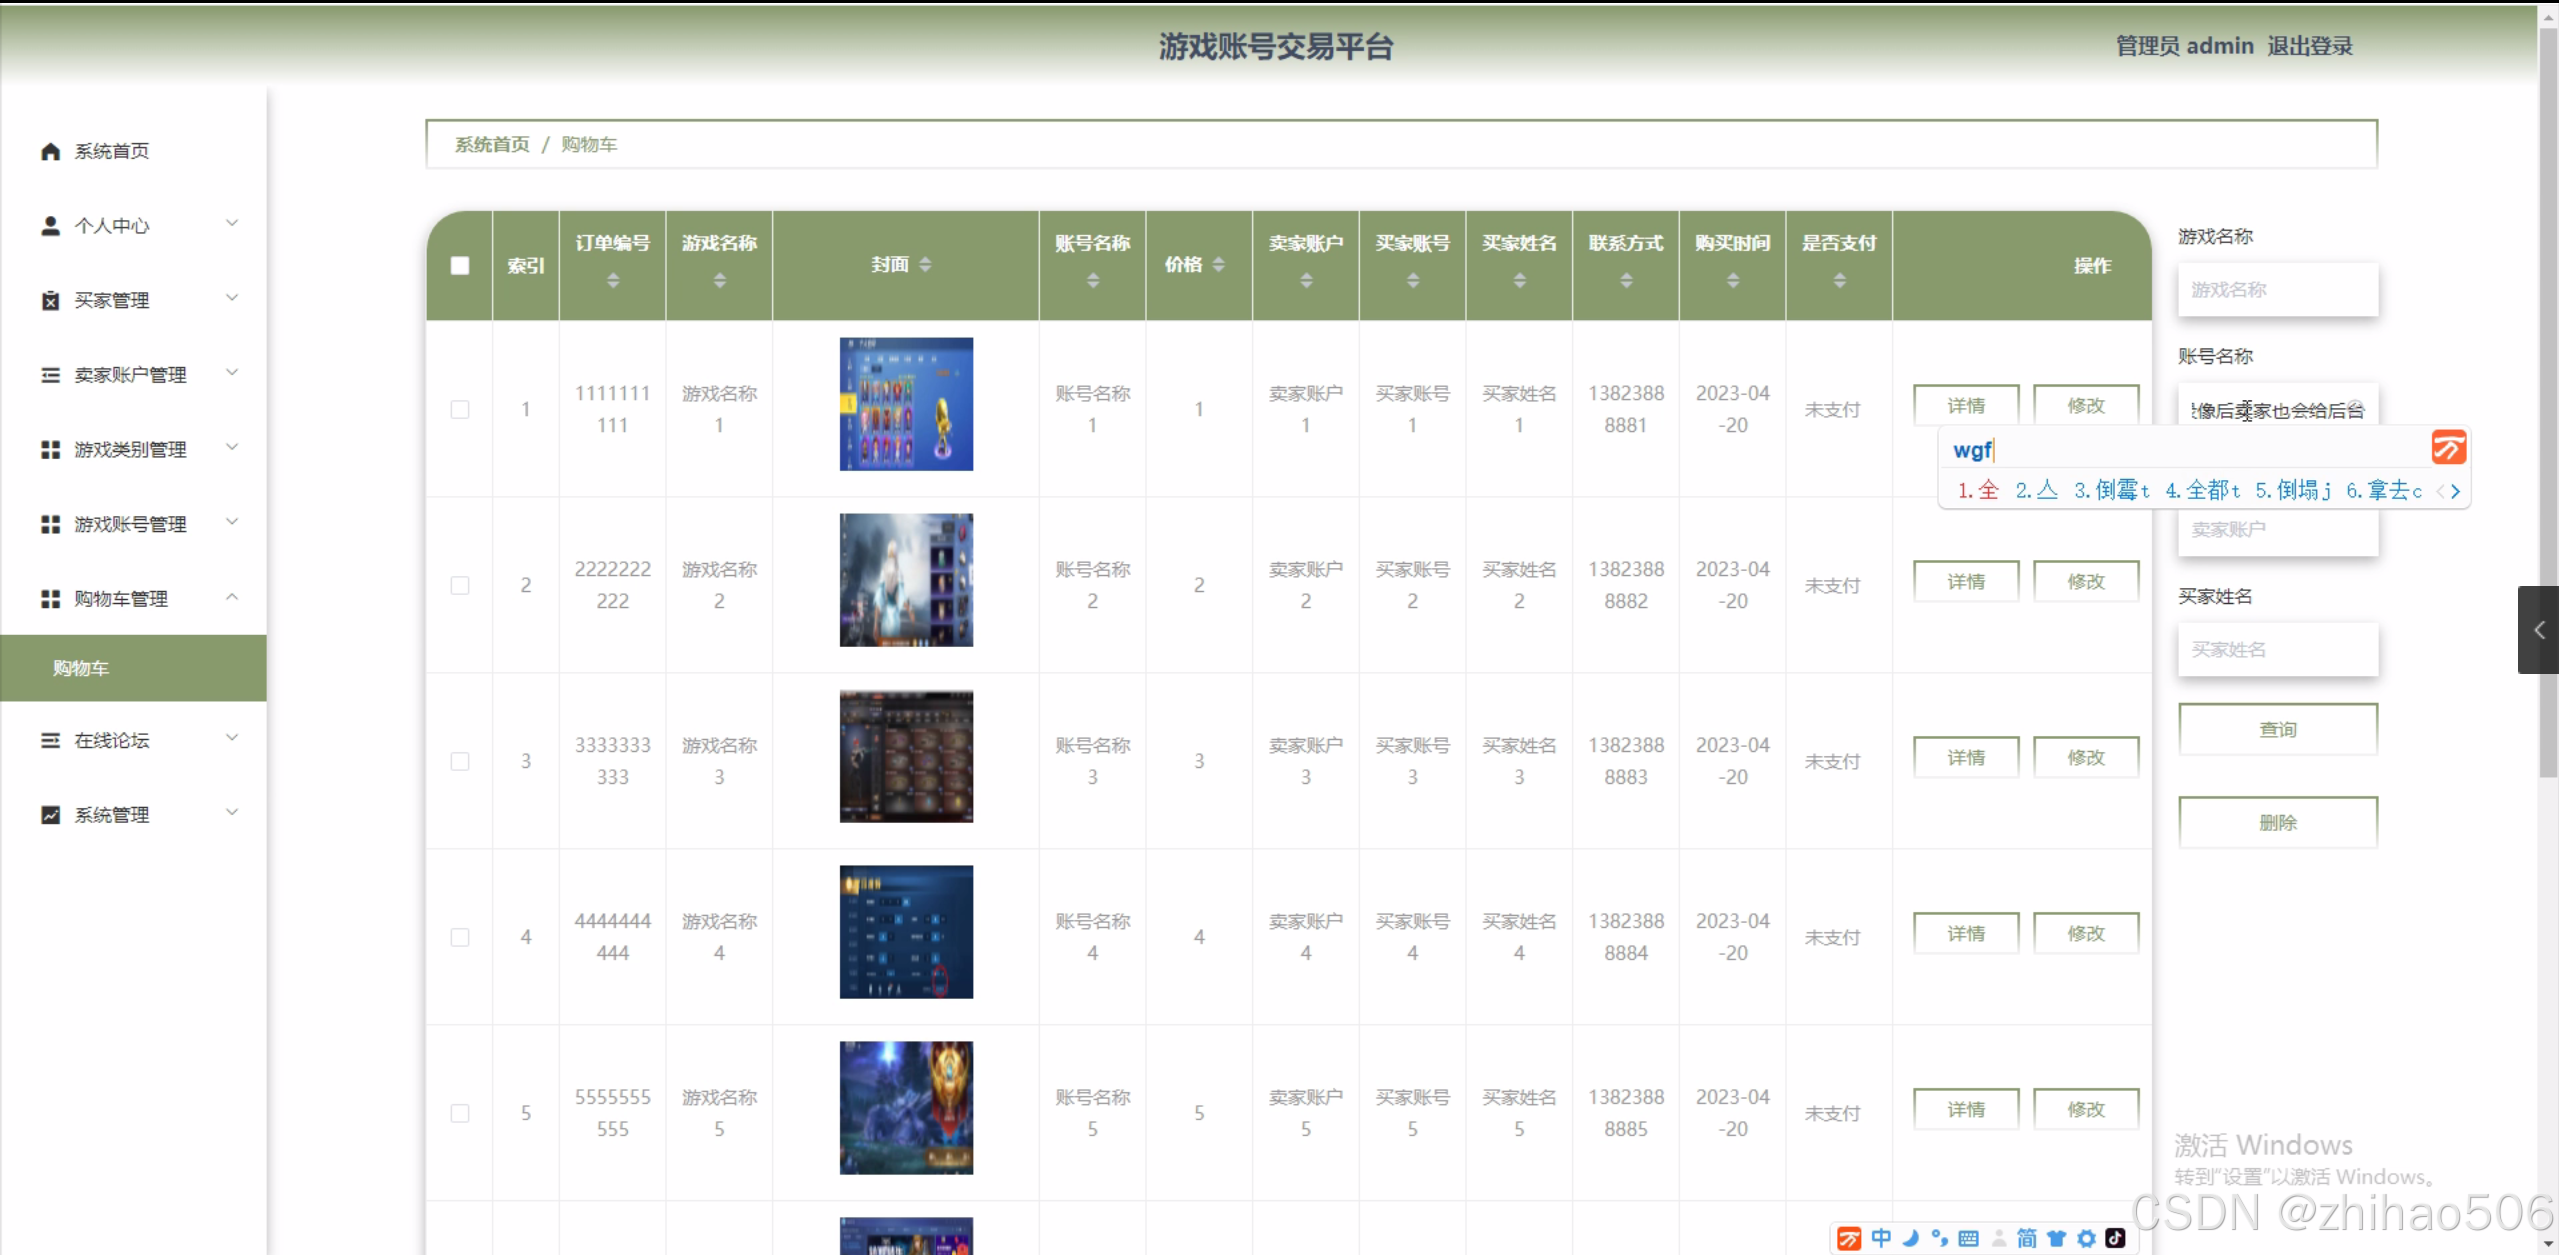Check the checkbox for order 3333333333
2559x1255 pixels.
460,762
